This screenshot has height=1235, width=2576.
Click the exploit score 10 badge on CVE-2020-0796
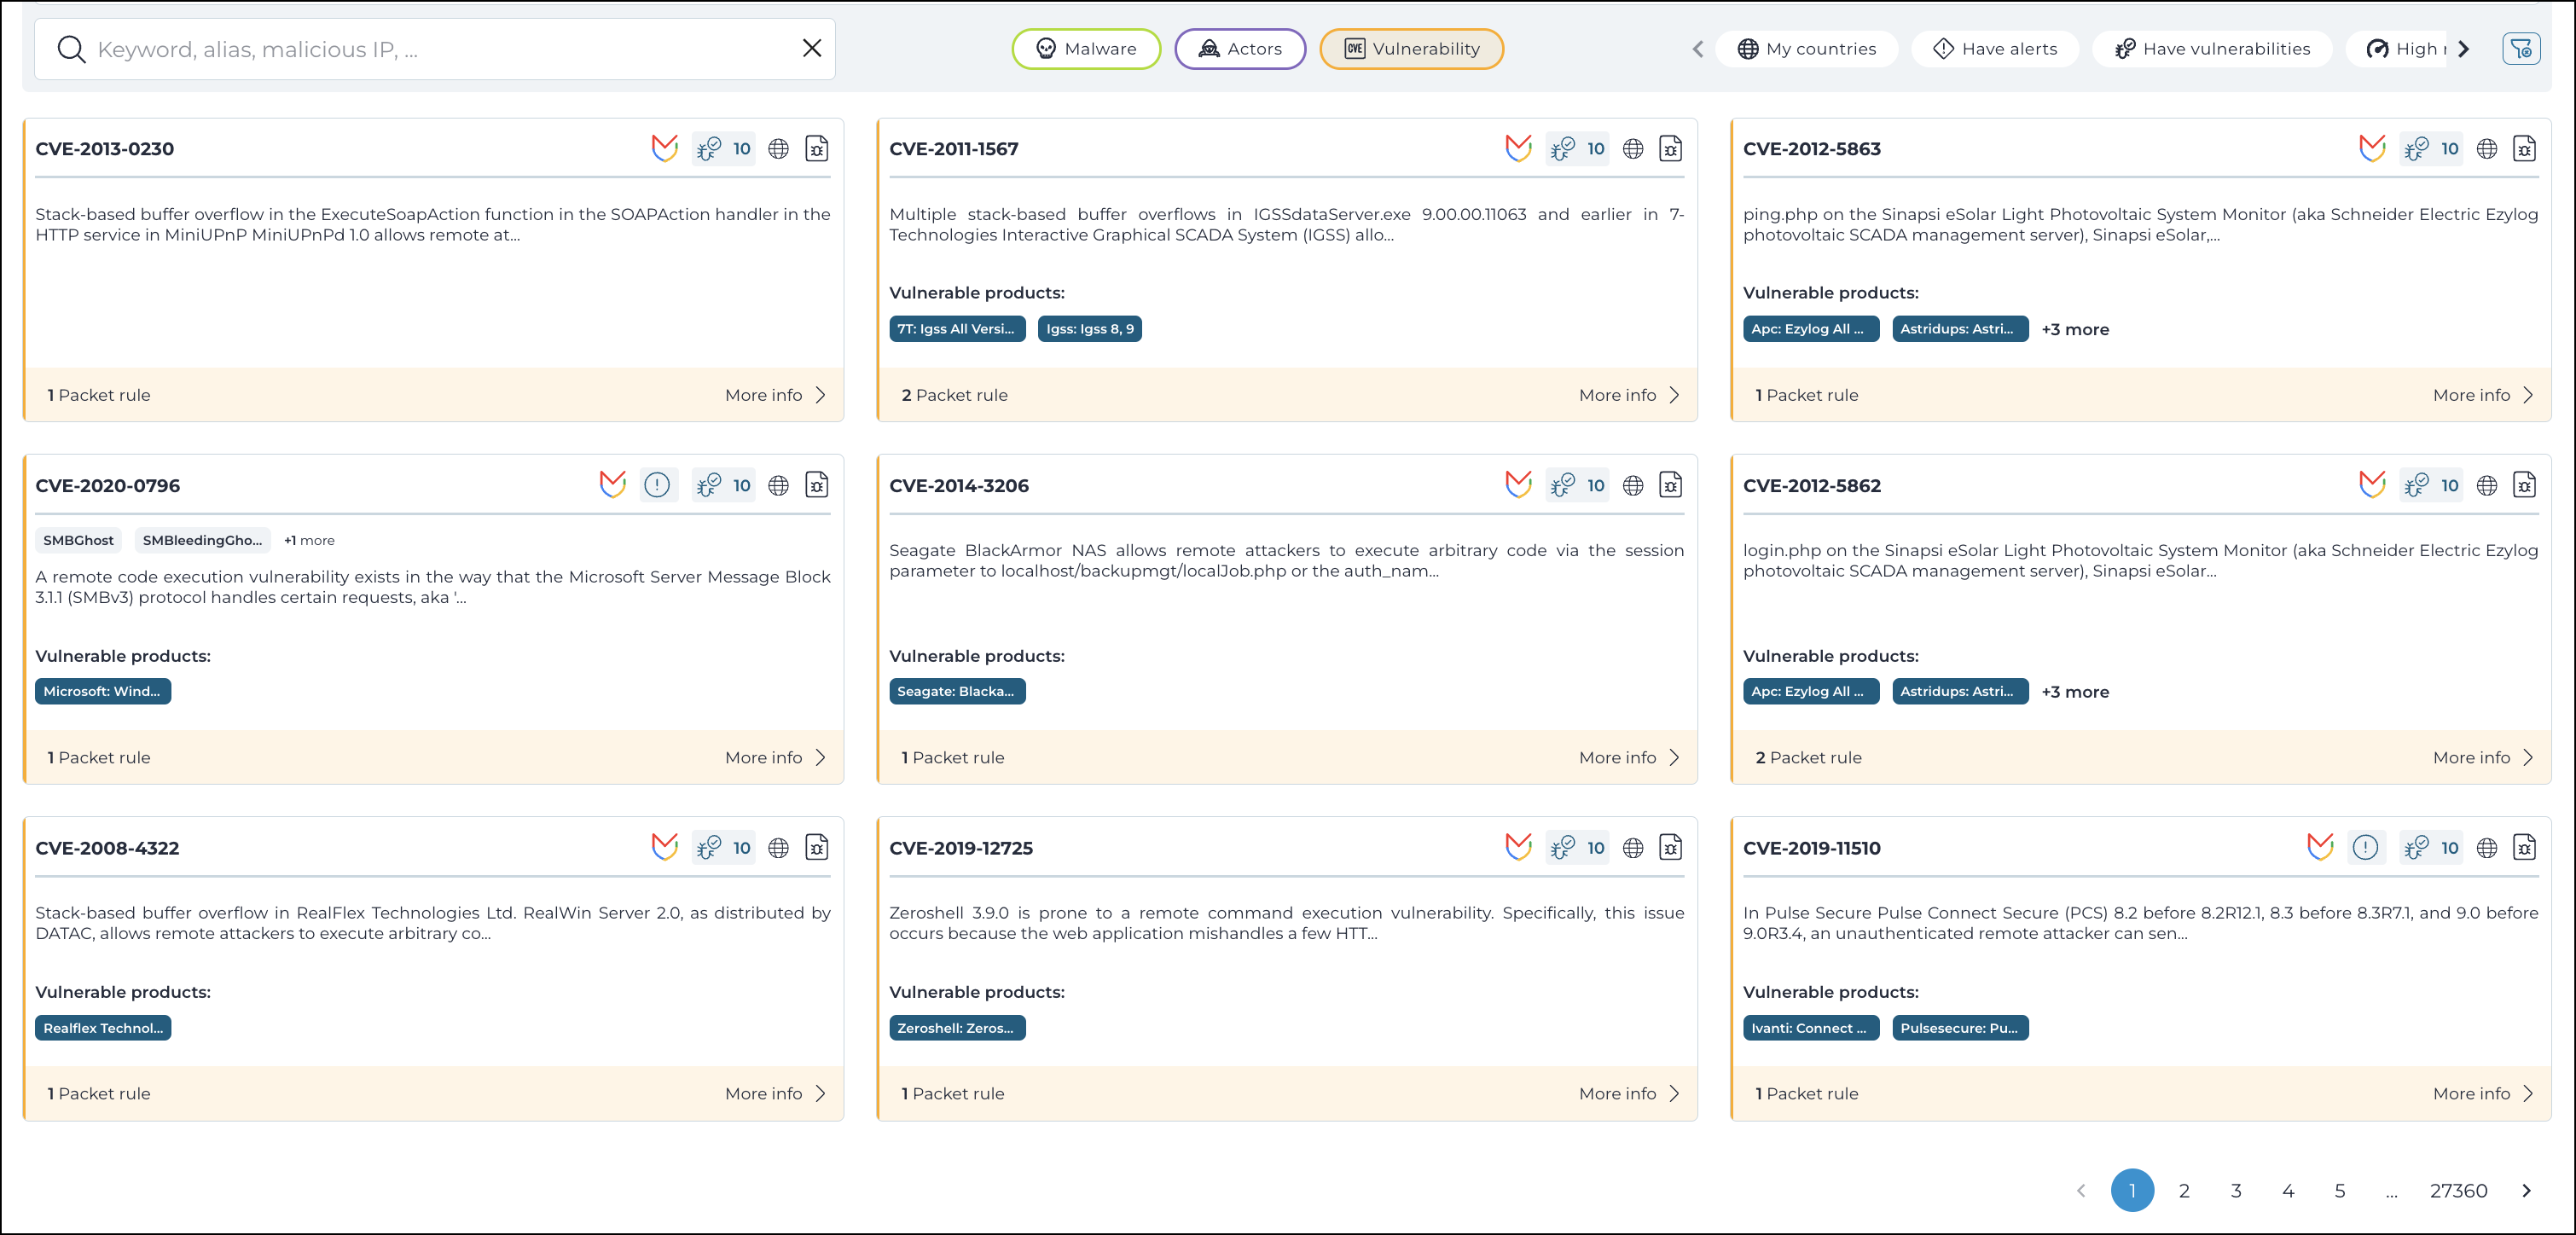[723, 485]
